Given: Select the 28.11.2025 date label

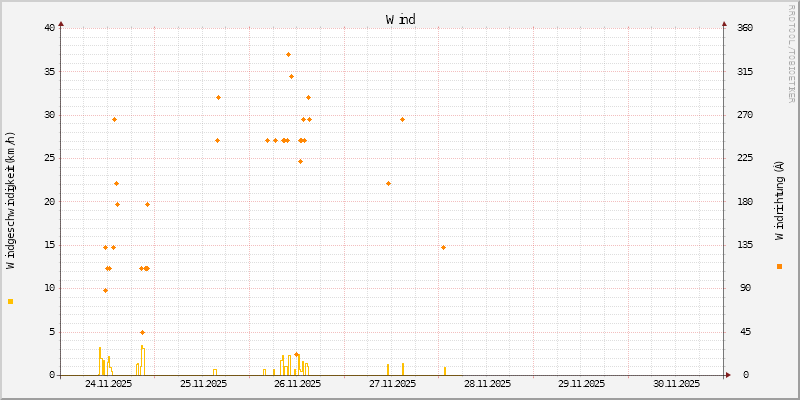Looking at the screenshot, I should pyautogui.click(x=487, y=383).
